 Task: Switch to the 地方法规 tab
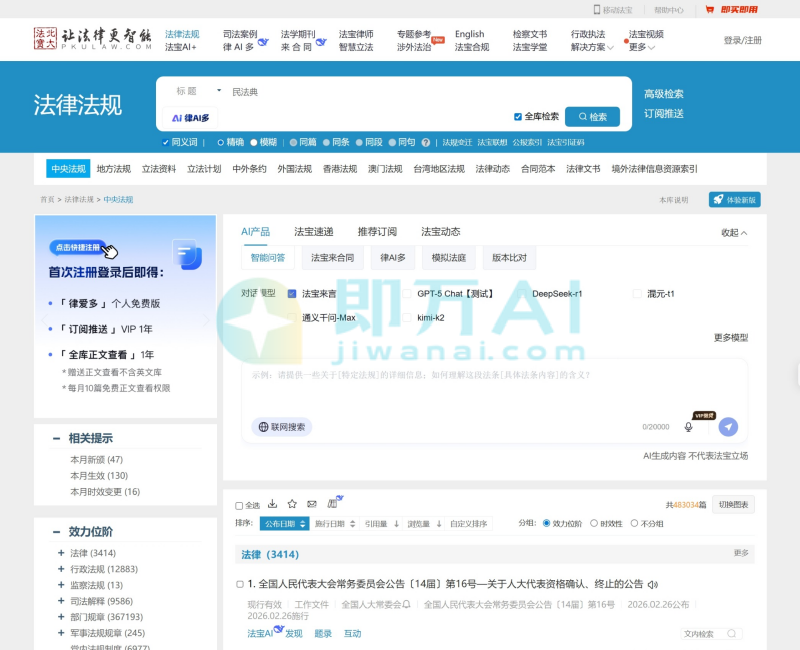click(113, 169)
